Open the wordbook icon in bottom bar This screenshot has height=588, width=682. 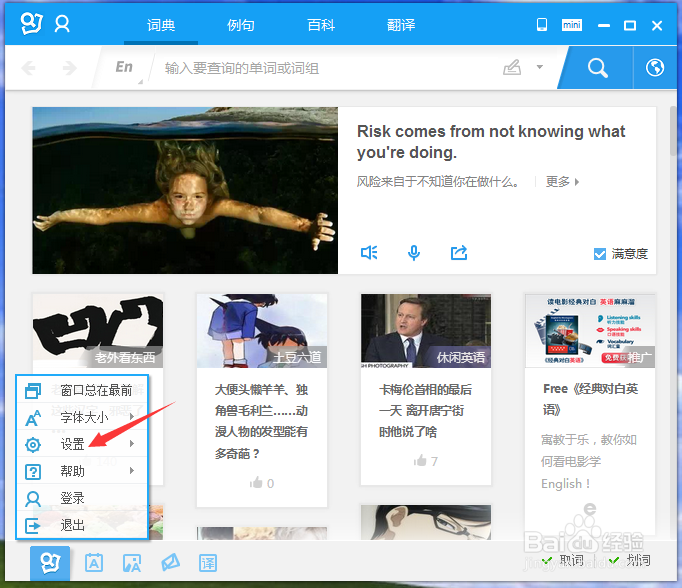coord(94,563)
